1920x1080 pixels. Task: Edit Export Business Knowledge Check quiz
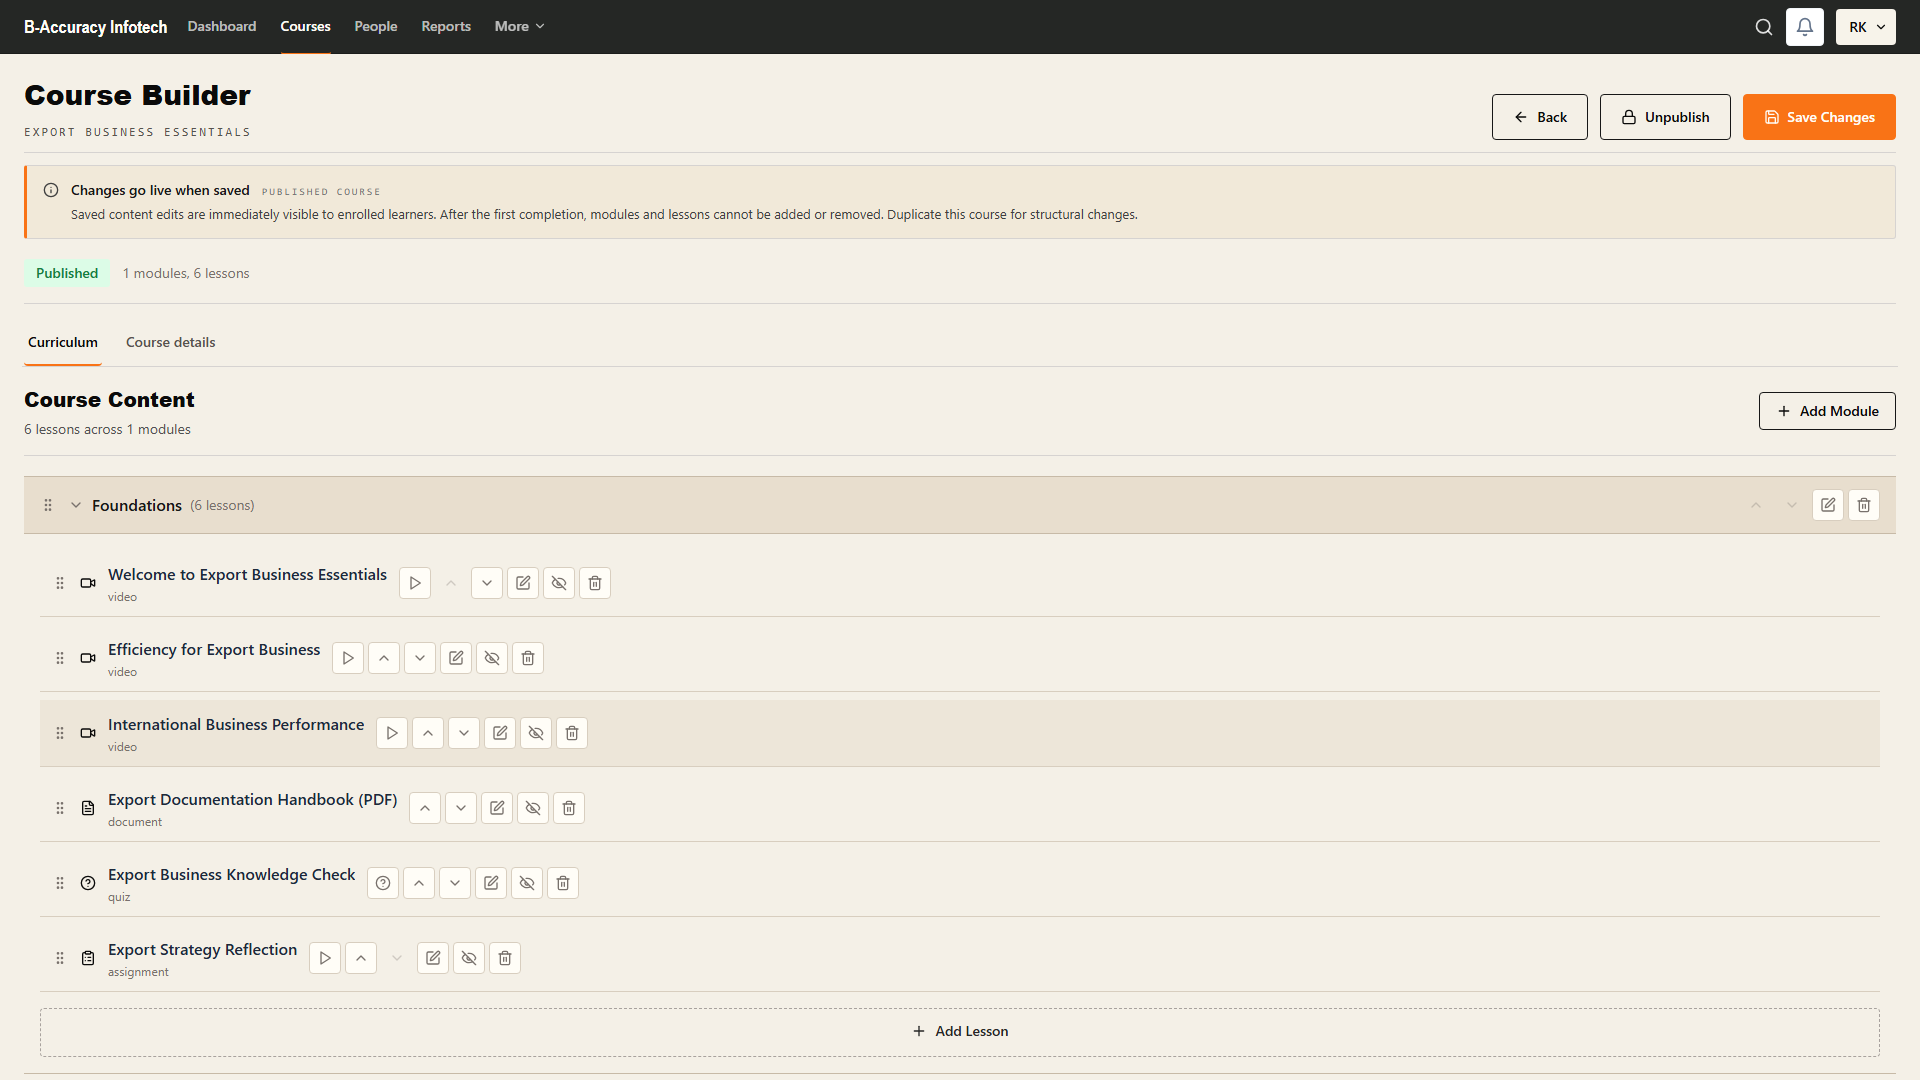(491, 883)
